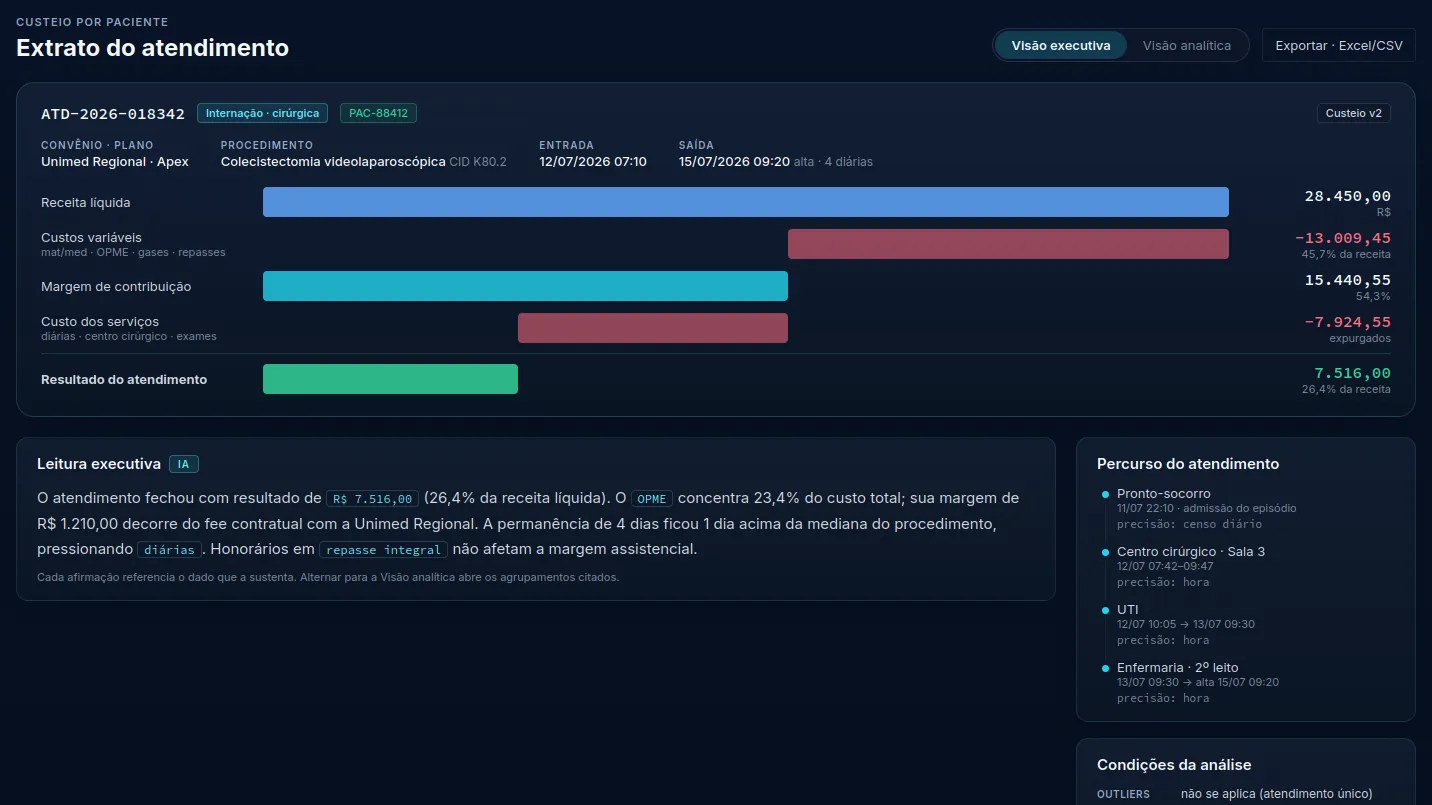
Task: Click attendance ID ATD-2026-018342
Action: [113, 114]
